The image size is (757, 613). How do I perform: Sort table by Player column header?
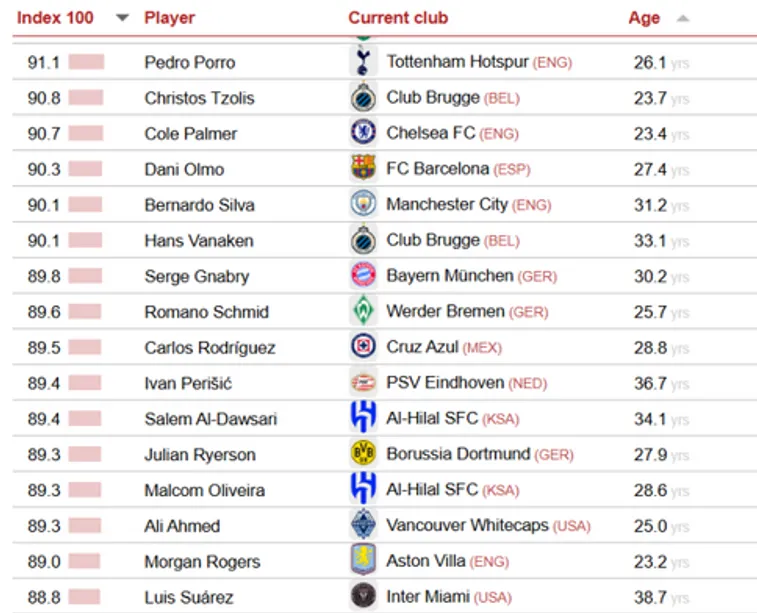[169, 18]
